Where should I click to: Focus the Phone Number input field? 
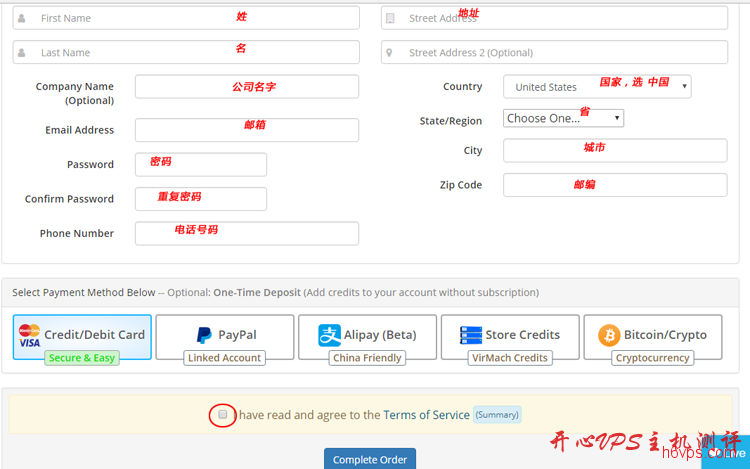click(247, 233)
